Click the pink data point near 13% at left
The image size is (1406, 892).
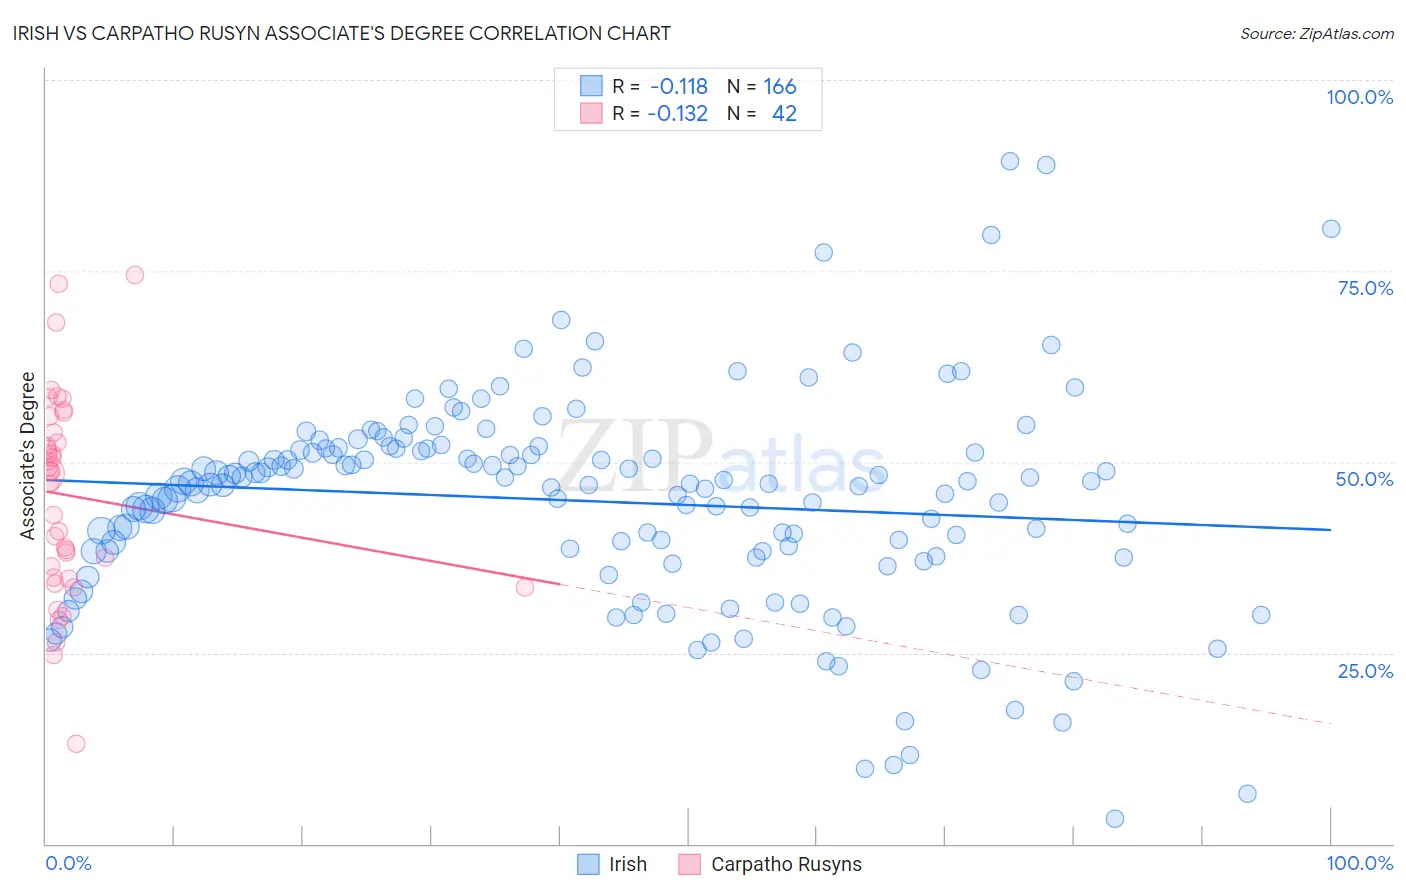pyautogui.click(x=76, y=744)
